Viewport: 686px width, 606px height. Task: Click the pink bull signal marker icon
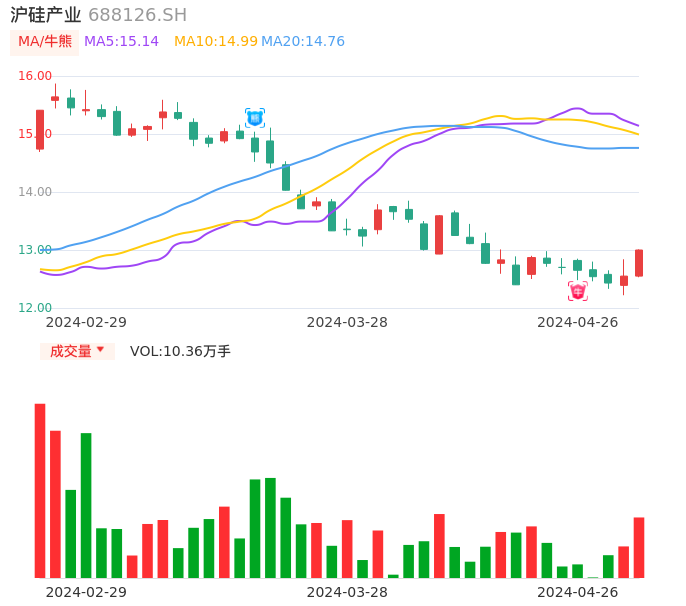[x=578, y=291]
